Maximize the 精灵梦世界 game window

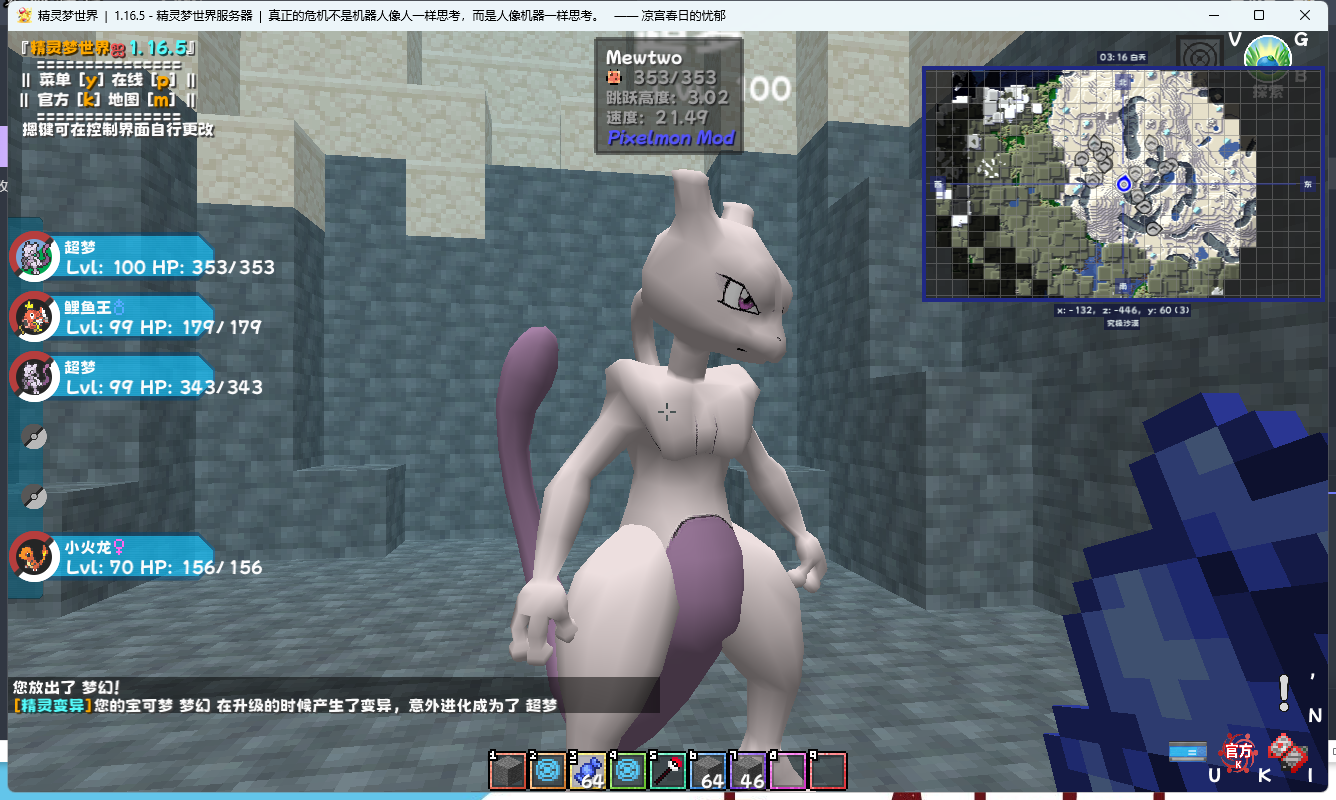point(1259,15)
